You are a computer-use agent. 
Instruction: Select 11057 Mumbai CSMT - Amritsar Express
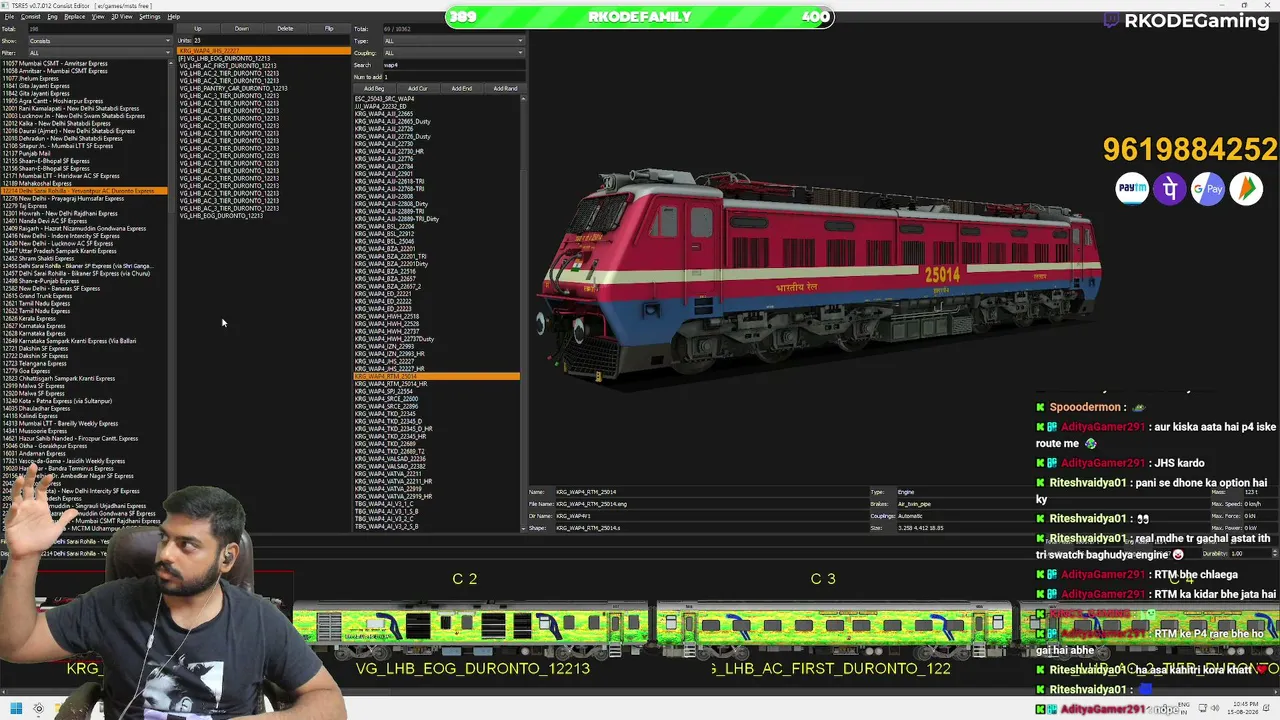point(85,64)
